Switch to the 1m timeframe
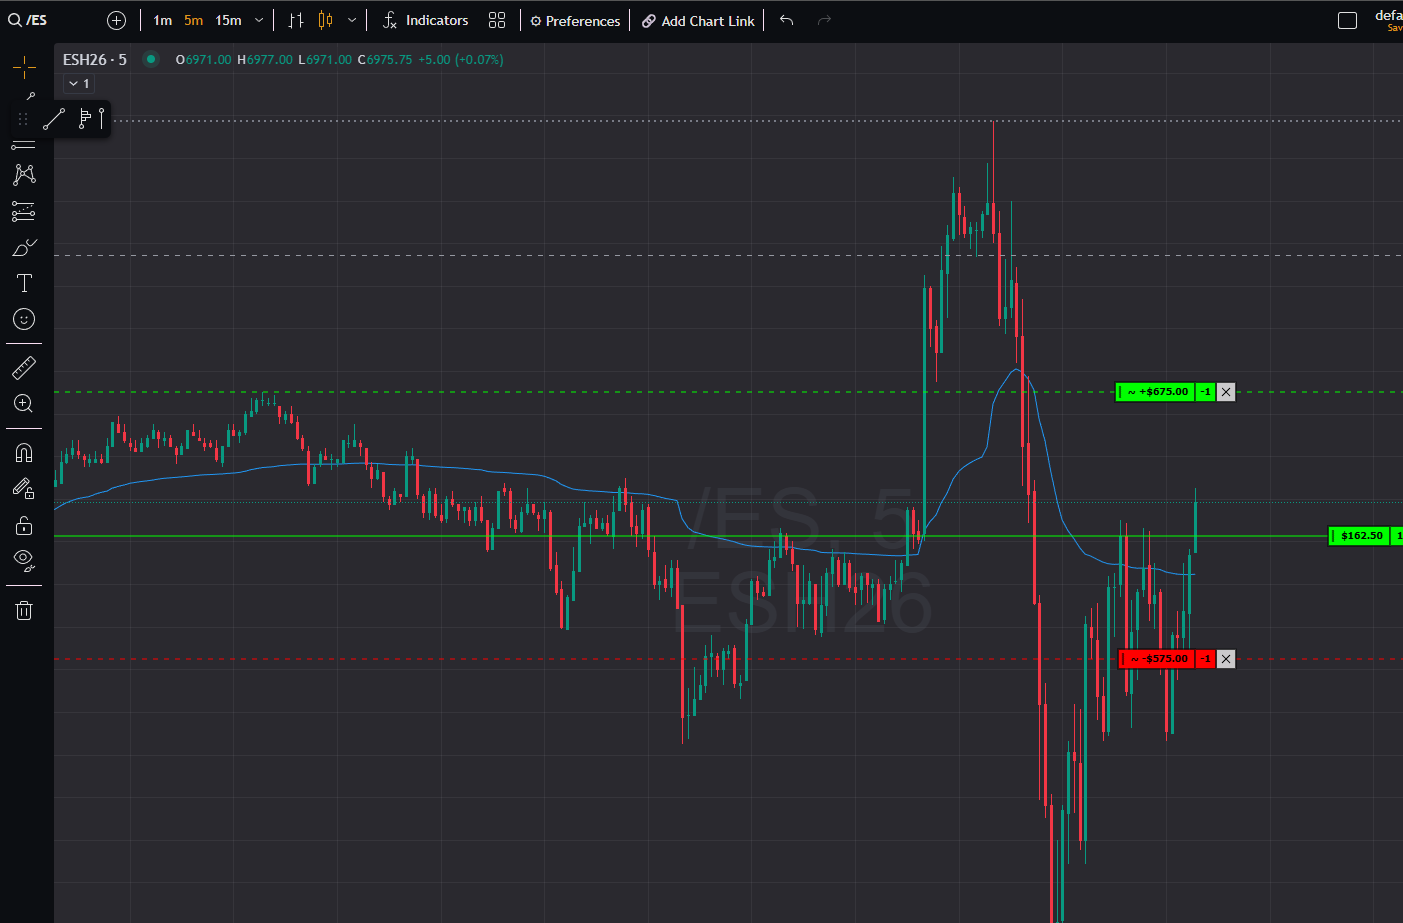This screenshot has width=1403, height=923. click(x=162, y=21)
